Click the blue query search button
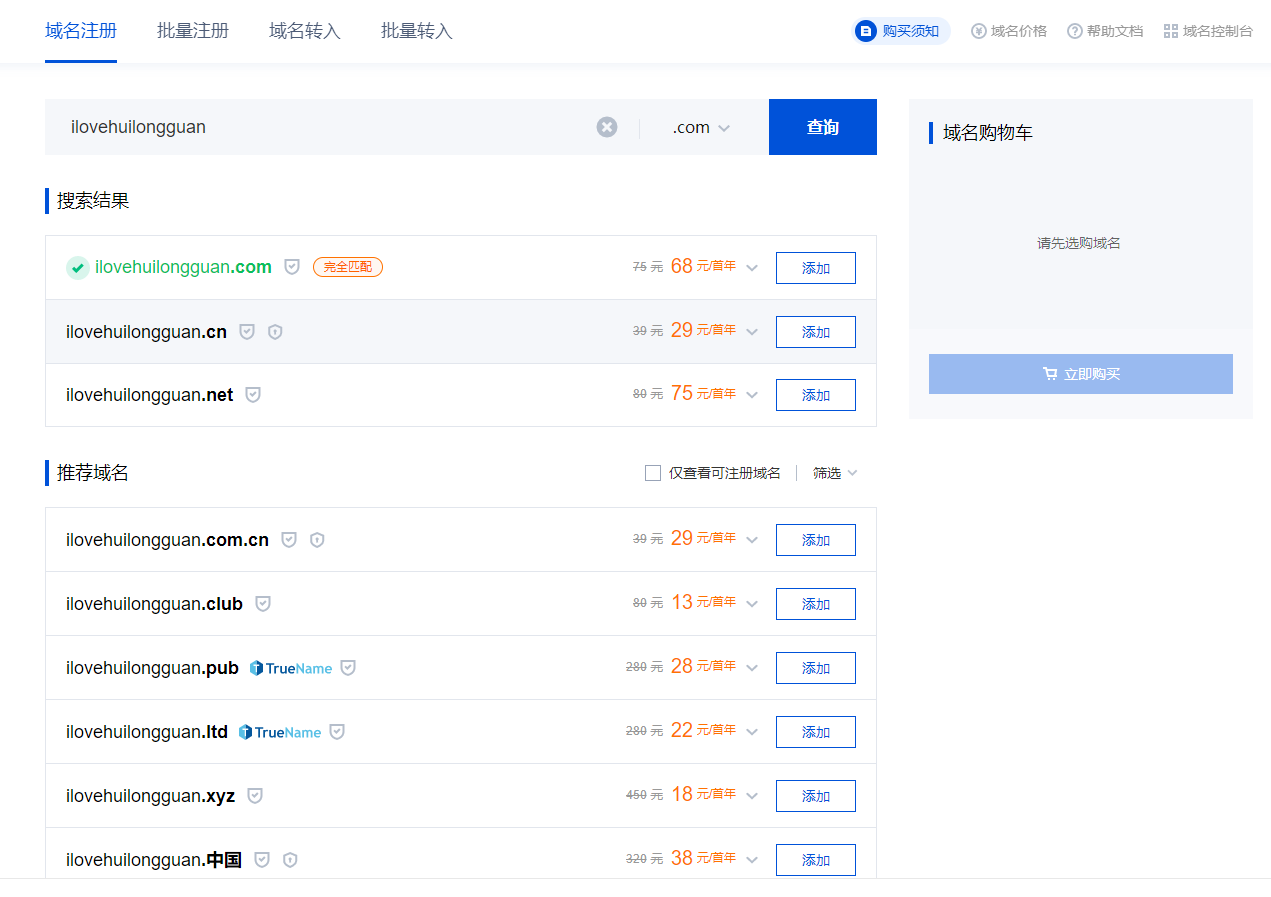This screenshot has width=1271, height=897. 822,127
